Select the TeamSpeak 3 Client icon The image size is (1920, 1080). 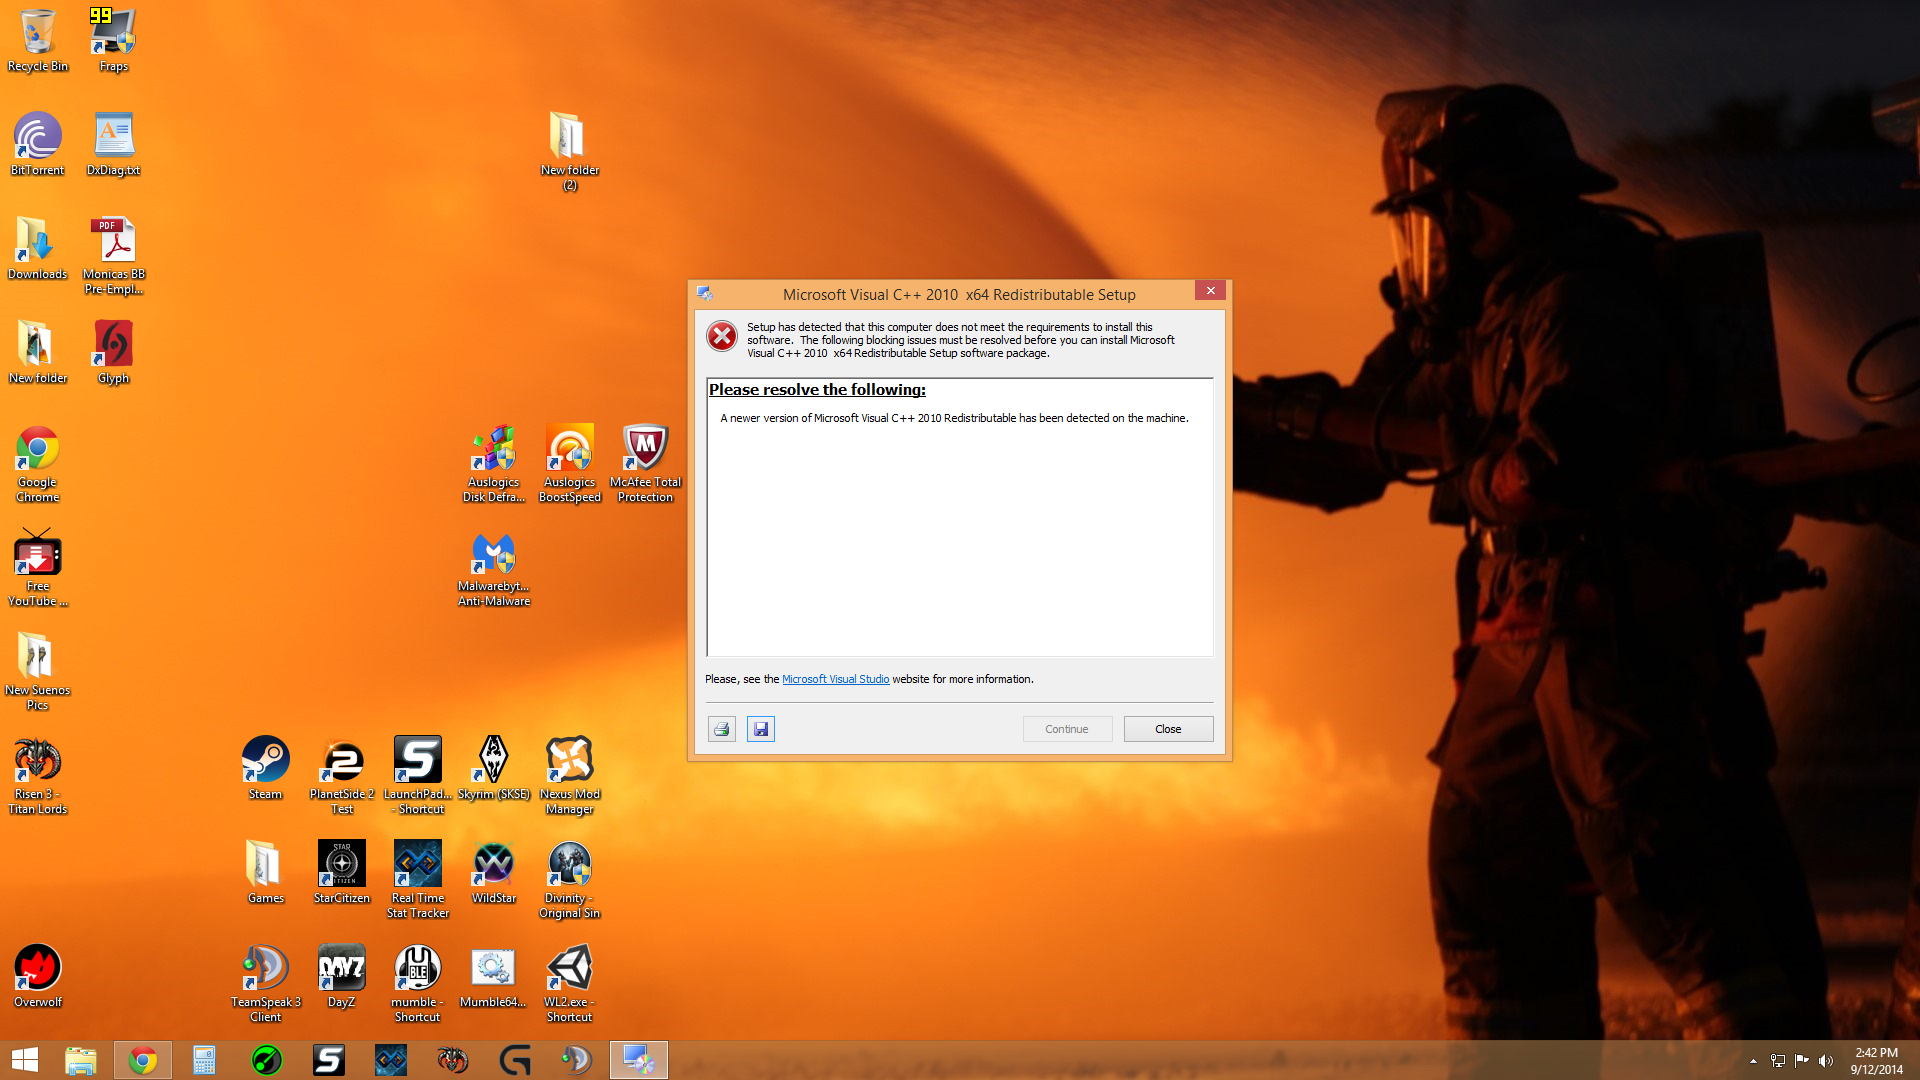coord(266,983)
